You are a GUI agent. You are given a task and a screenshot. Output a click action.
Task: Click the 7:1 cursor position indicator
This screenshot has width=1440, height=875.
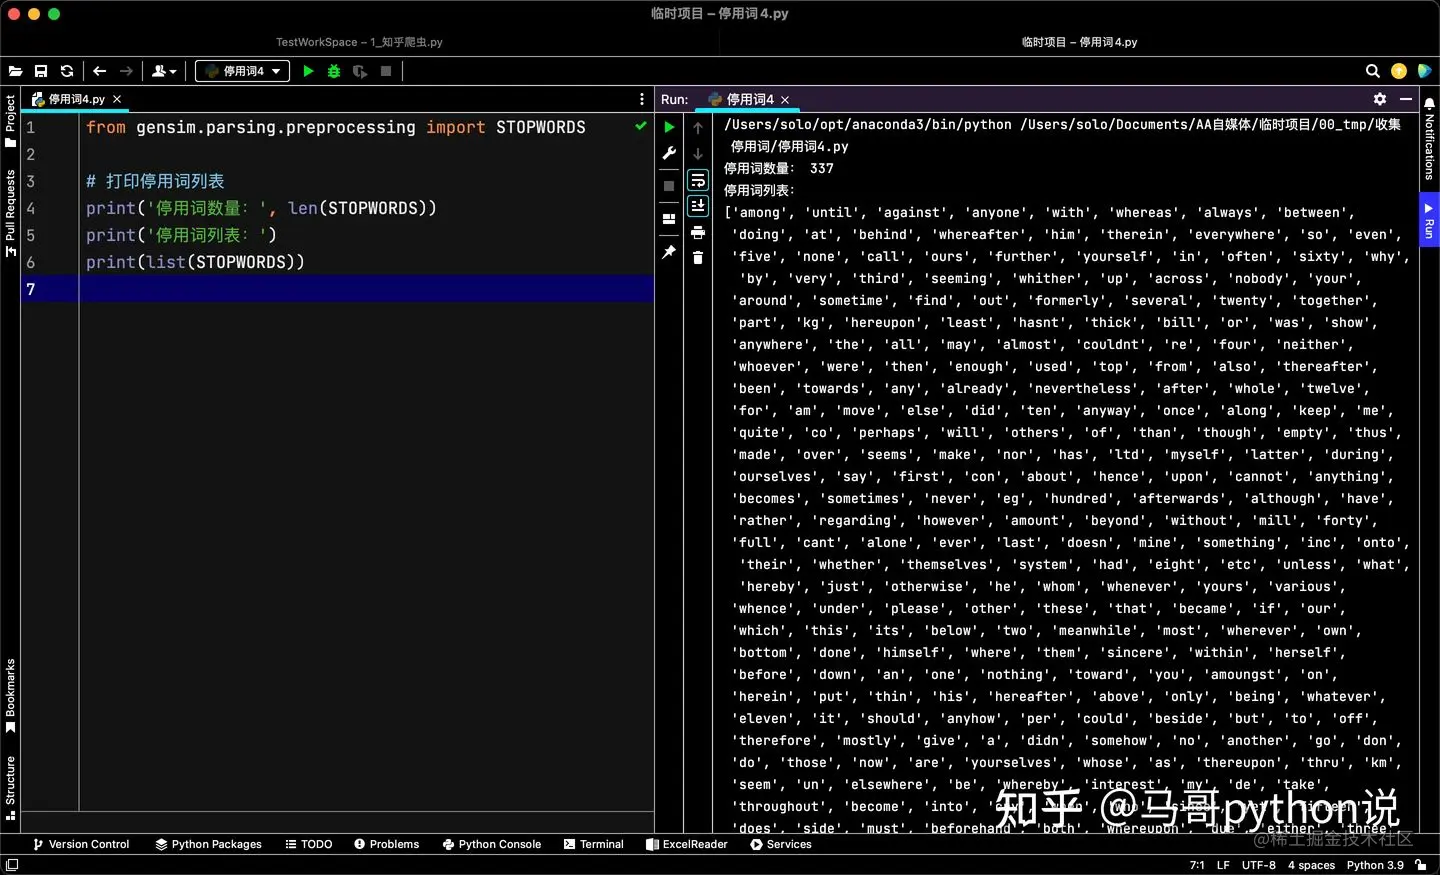click(x=1197, y=865)
